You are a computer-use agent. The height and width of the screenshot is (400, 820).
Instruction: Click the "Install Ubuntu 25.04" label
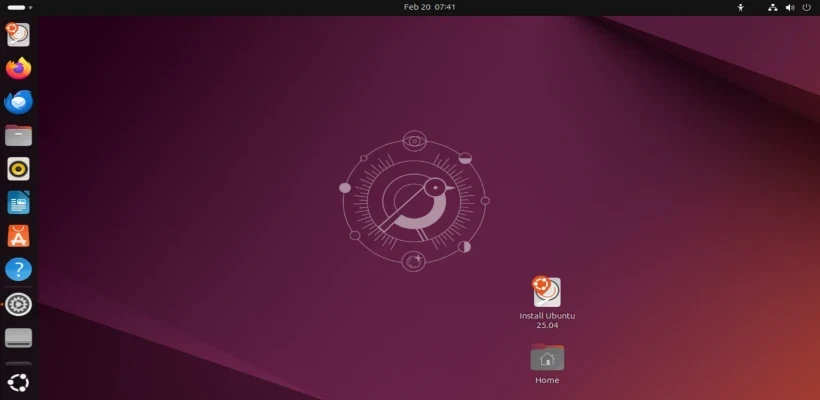point(547,321)
